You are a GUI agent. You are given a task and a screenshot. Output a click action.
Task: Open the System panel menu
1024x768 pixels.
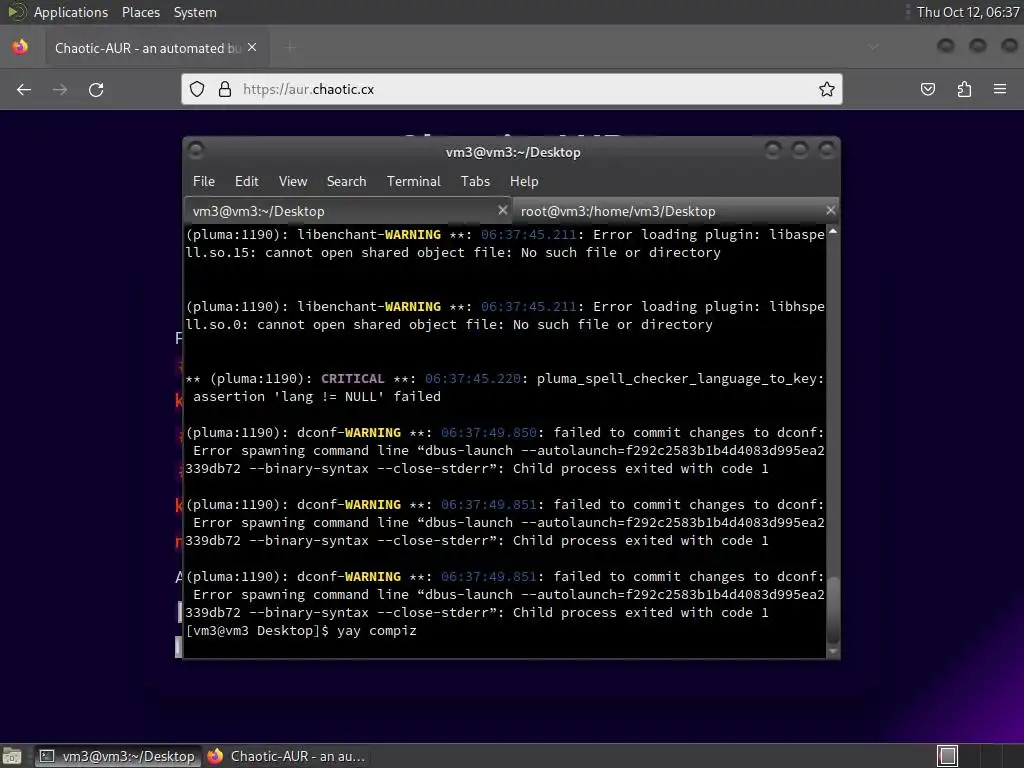coord(195,12)
